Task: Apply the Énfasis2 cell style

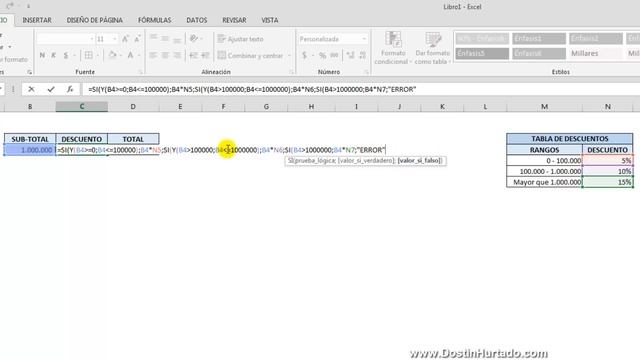Action: coord(596,38)
